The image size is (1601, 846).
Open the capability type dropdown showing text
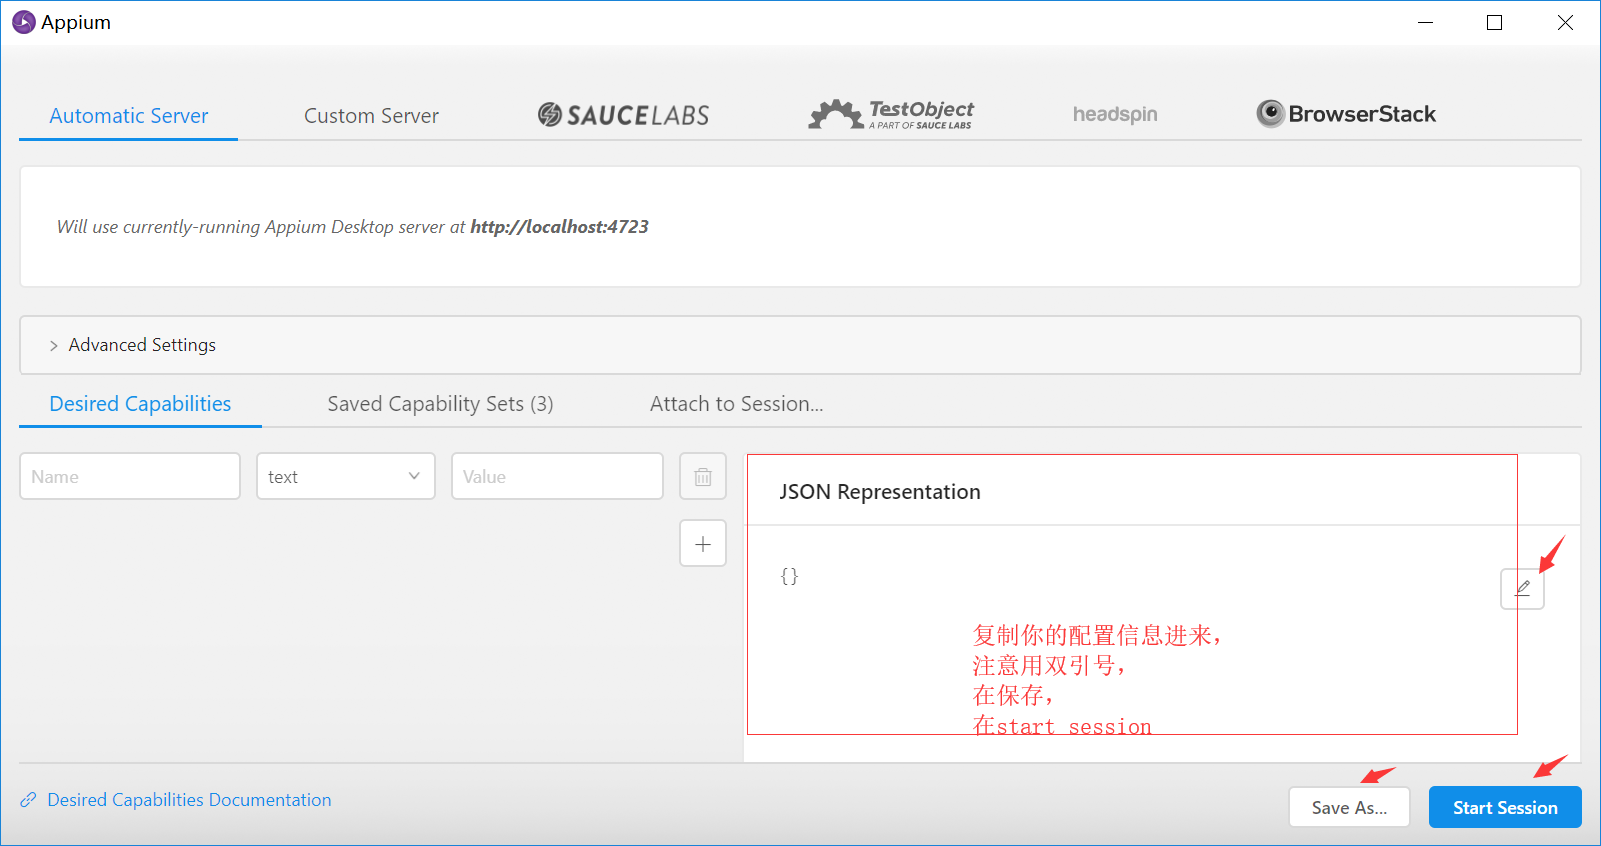(346, 476)
